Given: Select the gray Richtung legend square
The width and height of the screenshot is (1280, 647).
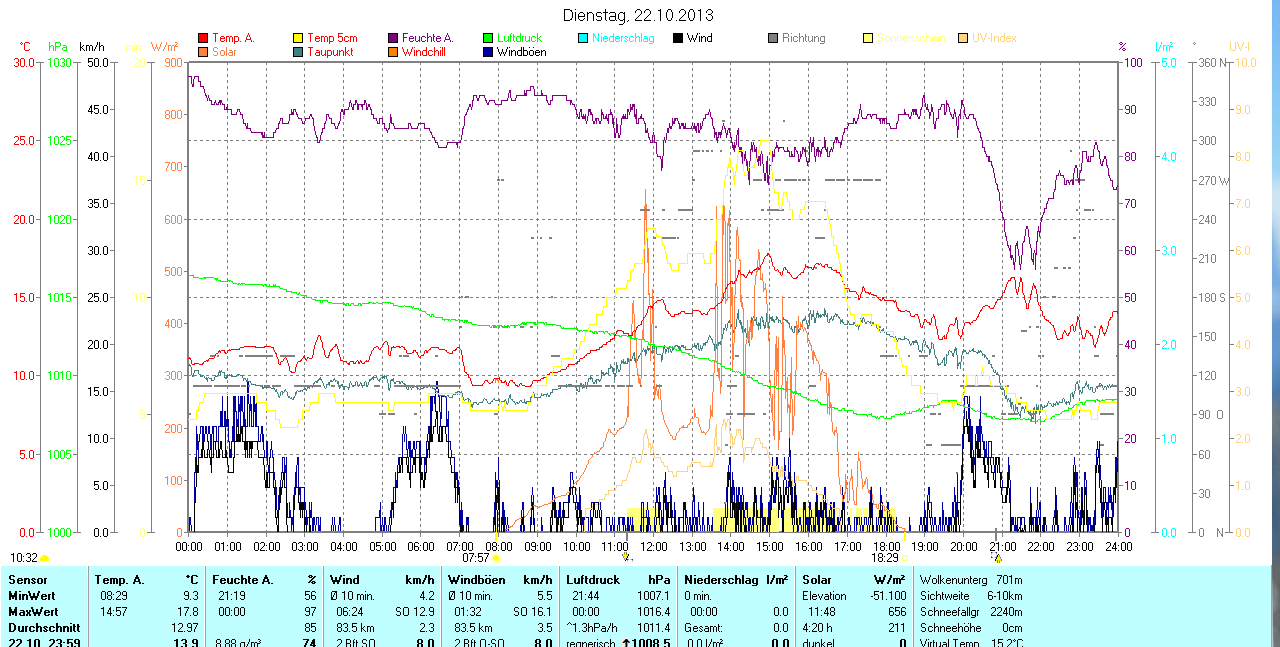Looking at the screenshot, I should point(773,38).
